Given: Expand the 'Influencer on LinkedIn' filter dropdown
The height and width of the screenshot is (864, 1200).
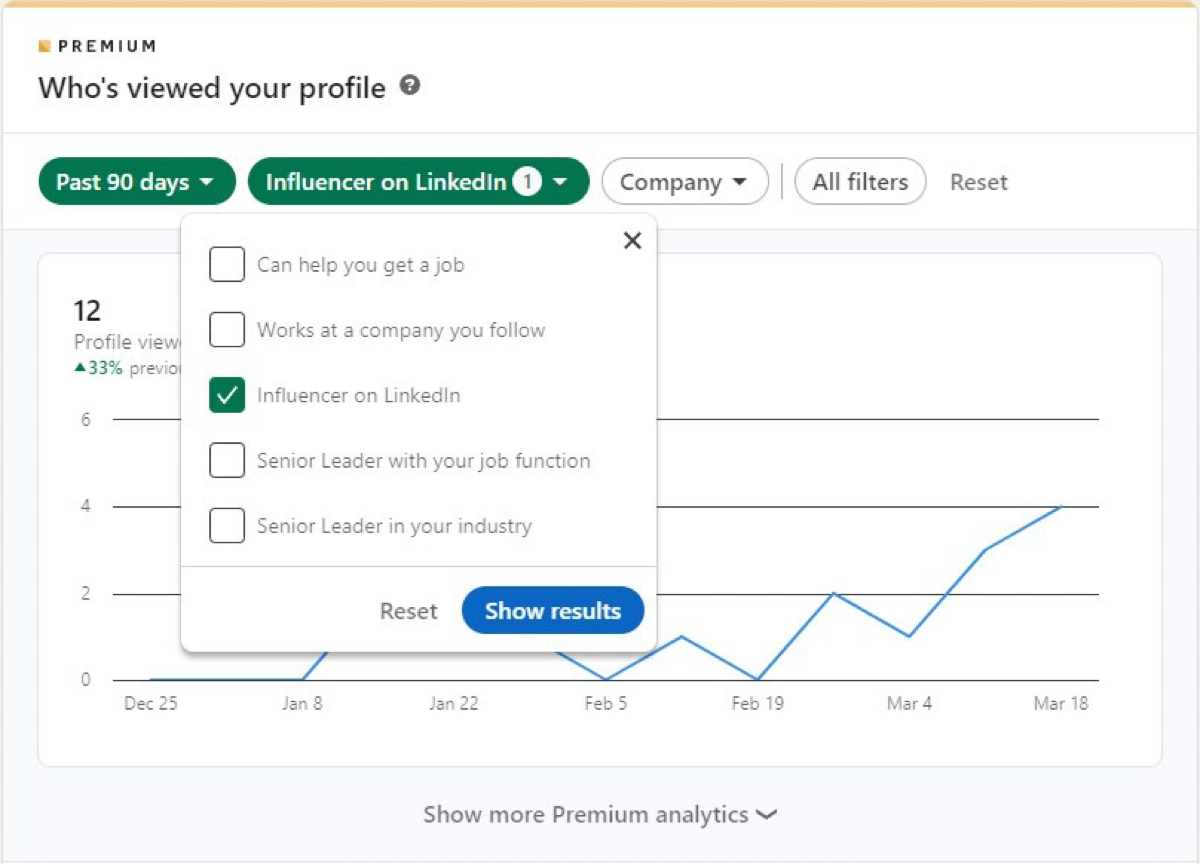Looking at the screenshot, I should click(418, 182).
